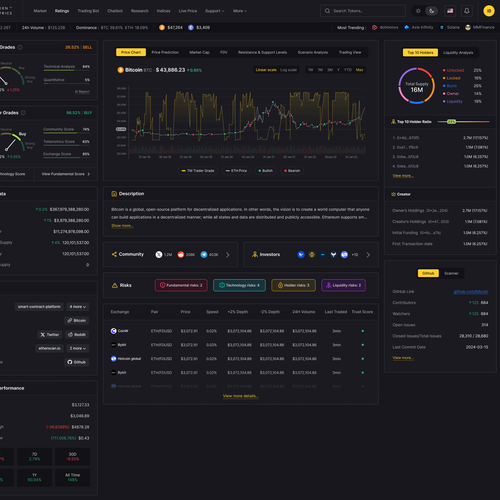Image resolution: width=500 pixels, height=500 pixels.
Task: Click the Hotcoin global exchange logo
Action: [x=113, y=359]
